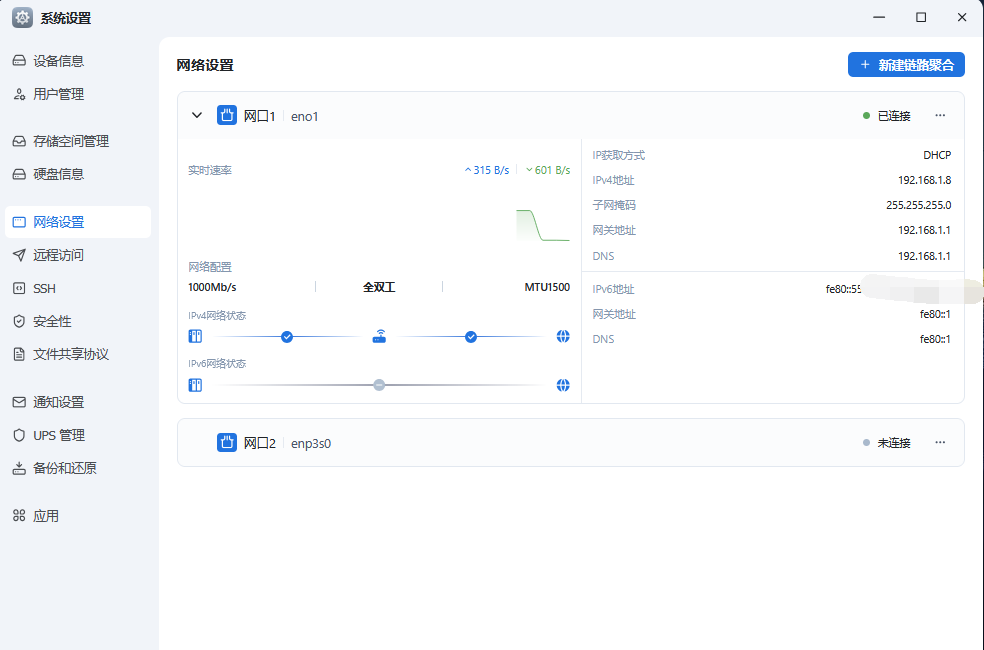Image resolution: width=984 pixels, height=650 pixels.
Task: Click the 网口1 ethernet port icon
Action: coord(227,115)
